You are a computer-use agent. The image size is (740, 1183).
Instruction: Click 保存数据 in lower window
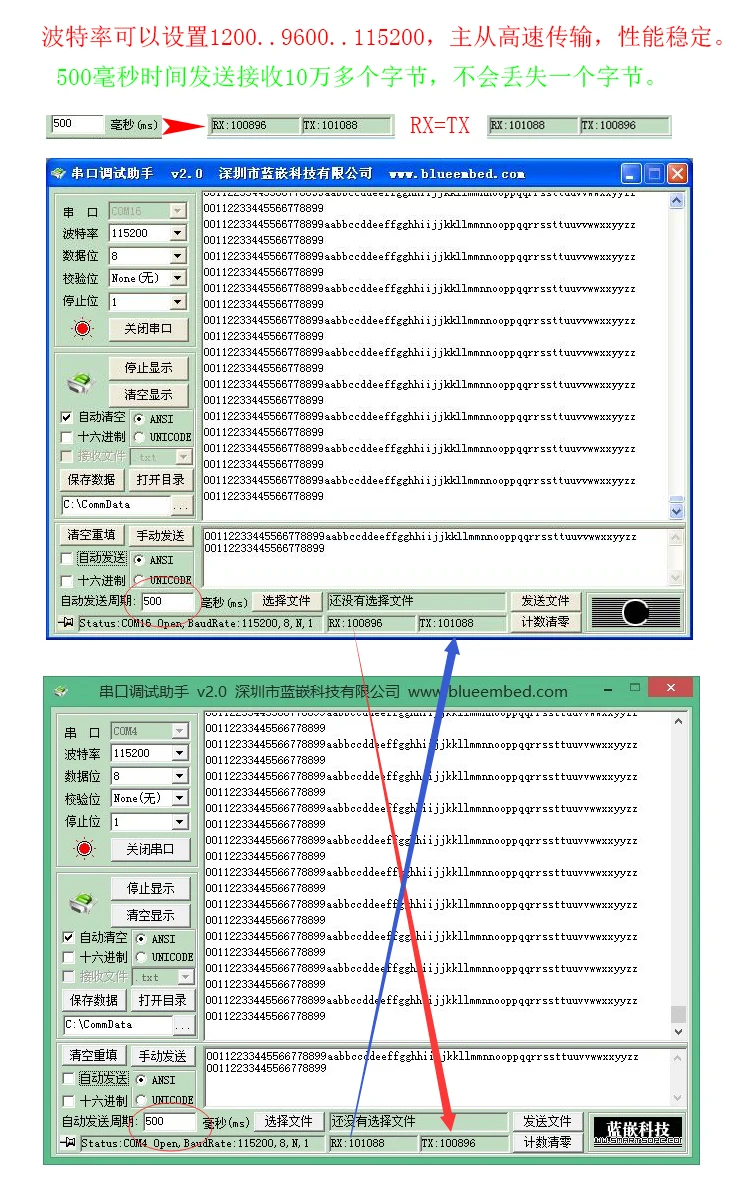point(94,1000)
